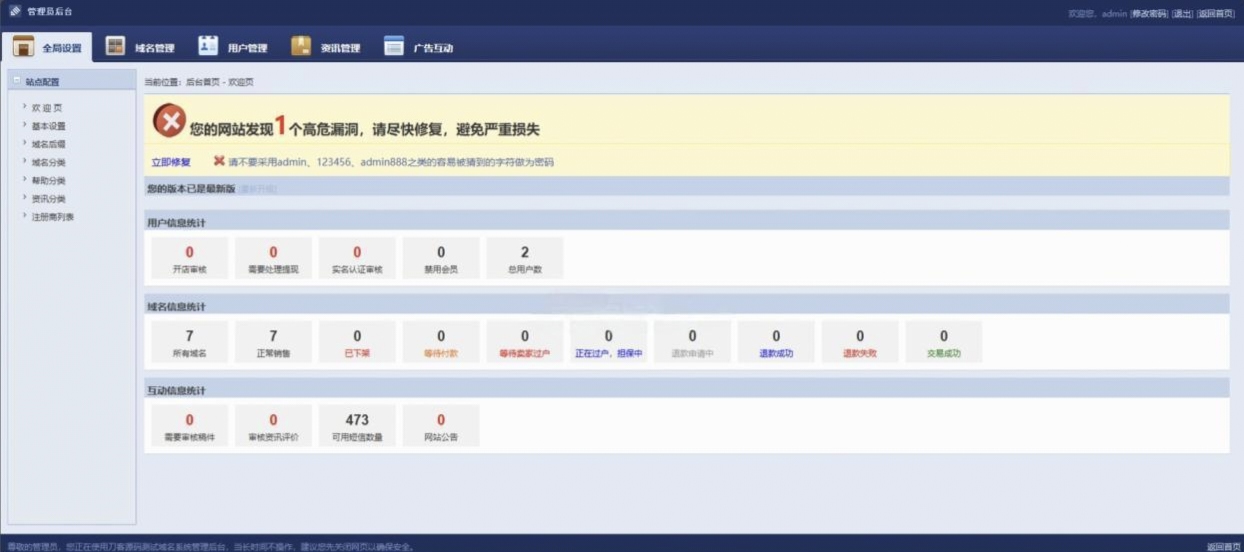The height and width of the screenshot is (552, 1244).
Task: Open the 可用短信数量 tile showing 473
Action: point(357,426)
